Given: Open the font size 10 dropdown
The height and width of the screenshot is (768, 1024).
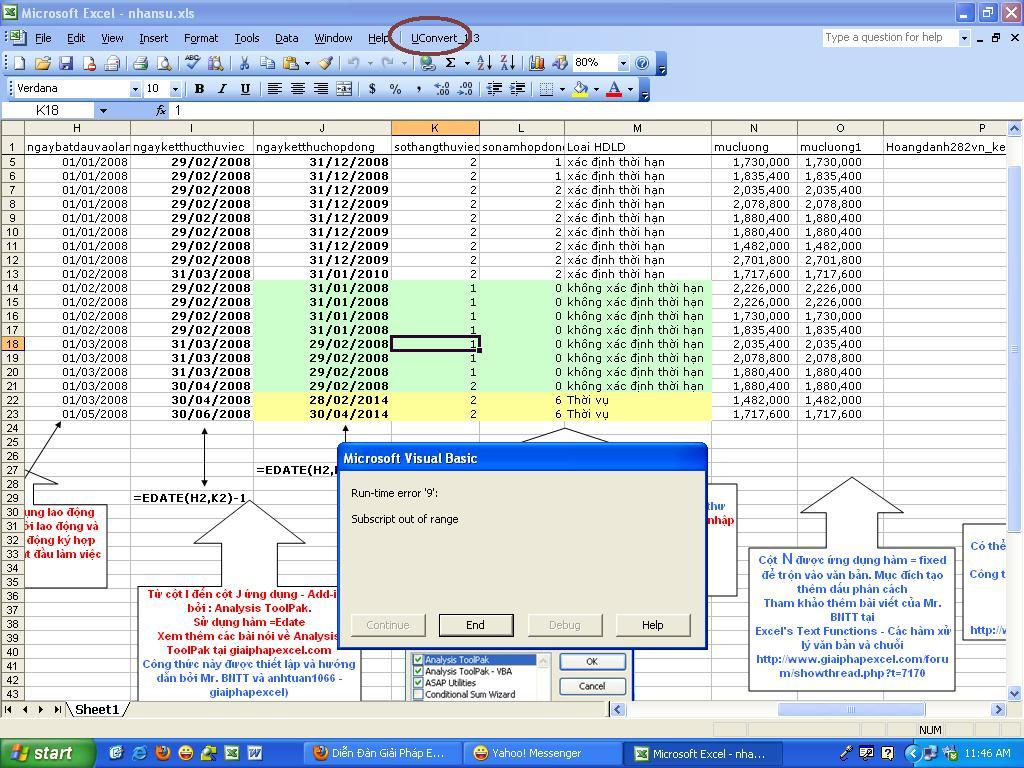Looking at the screenshot, I should point(175,89).
